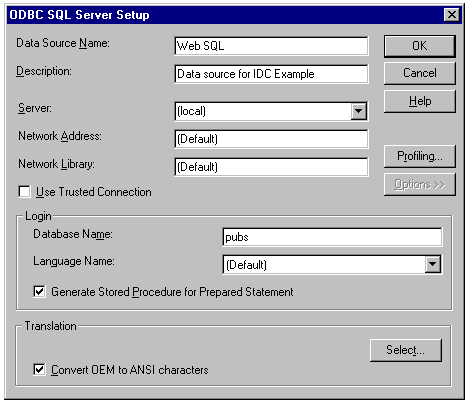Open Help for this dialog

coord(420,101)
